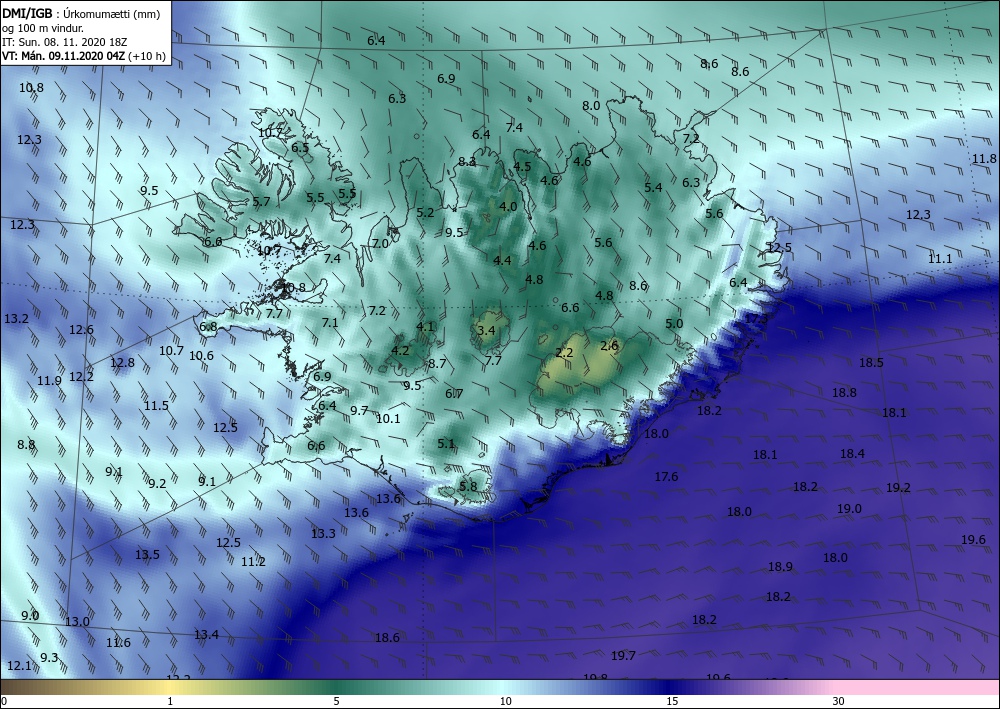Image resolution: width=1000 pixels, height=709 pixels.
Task: Click the '8.0' value on the map
Action: coord(591,106)
